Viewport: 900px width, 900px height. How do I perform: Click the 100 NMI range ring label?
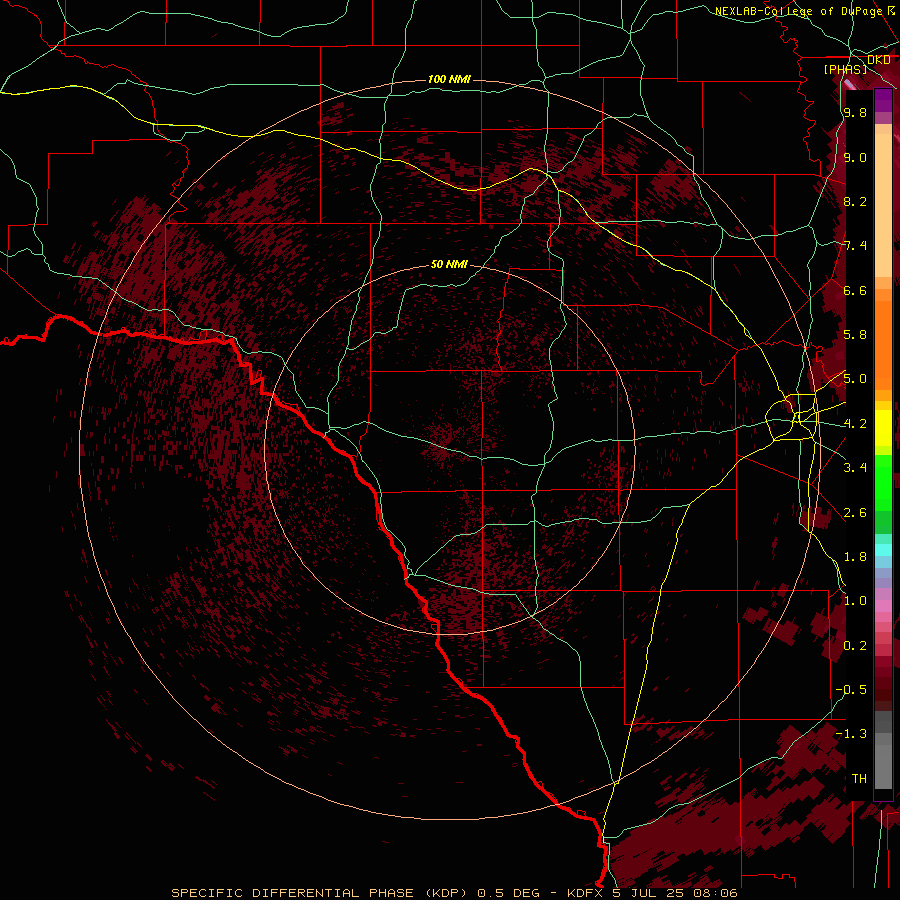pyautogui.click(x=449, y=79)
